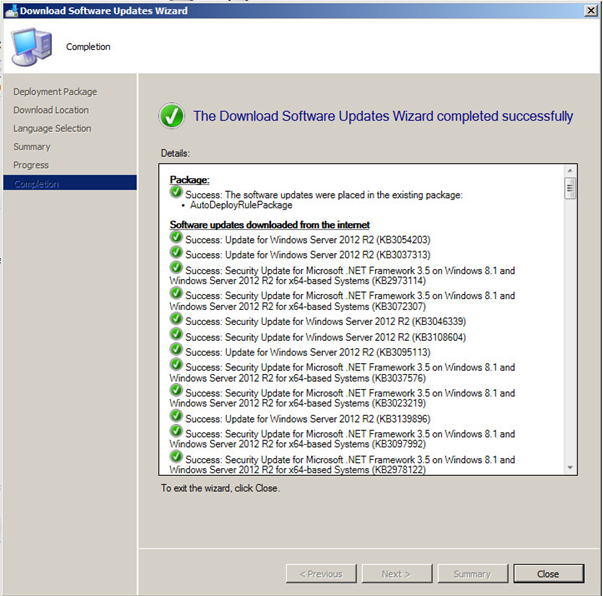Select the Progress step in sidebar
Screen dimensions: 603x596
31,165
